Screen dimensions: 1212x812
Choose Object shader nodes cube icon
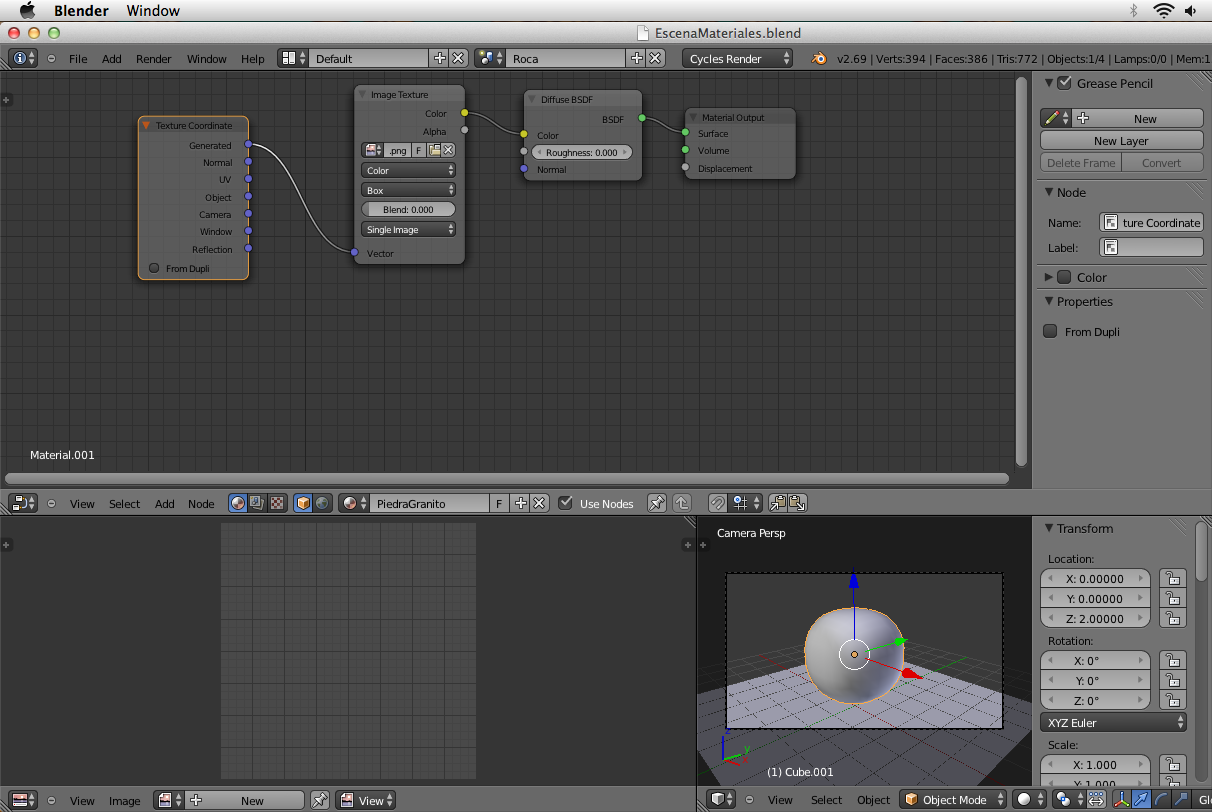tap(304, 503)
